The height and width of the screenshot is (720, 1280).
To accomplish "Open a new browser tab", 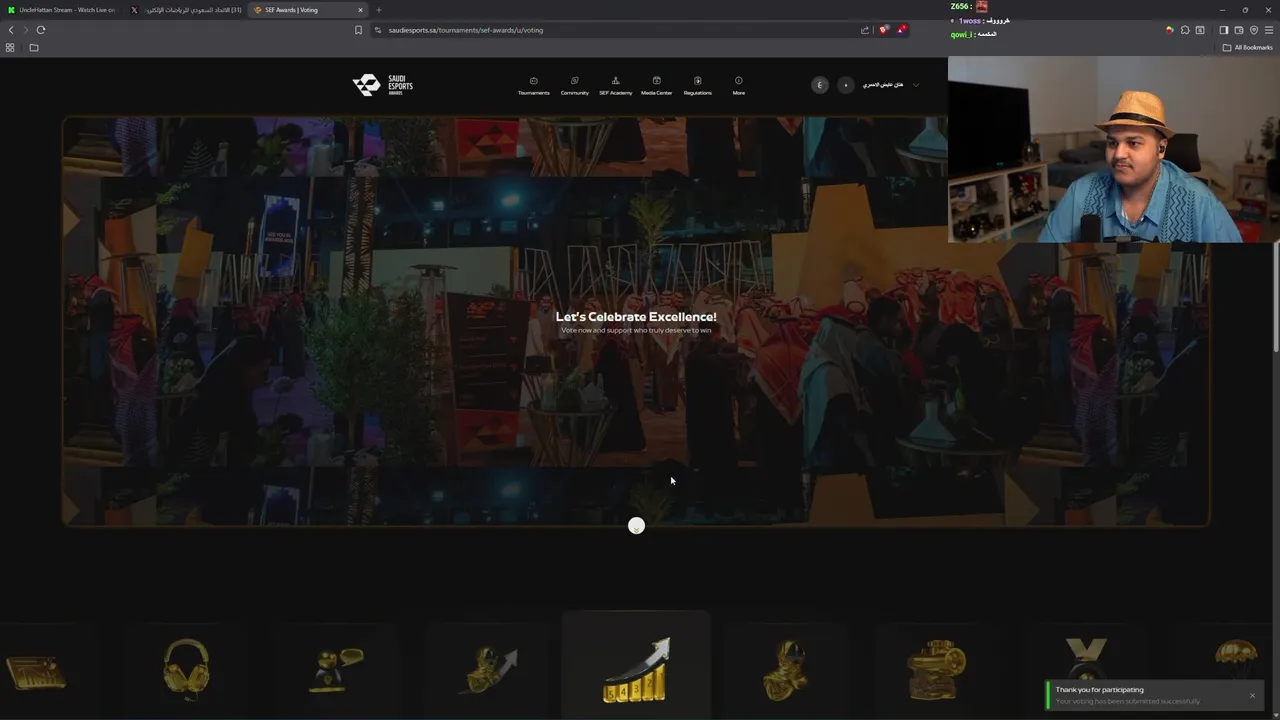I will tap(378, 10).
